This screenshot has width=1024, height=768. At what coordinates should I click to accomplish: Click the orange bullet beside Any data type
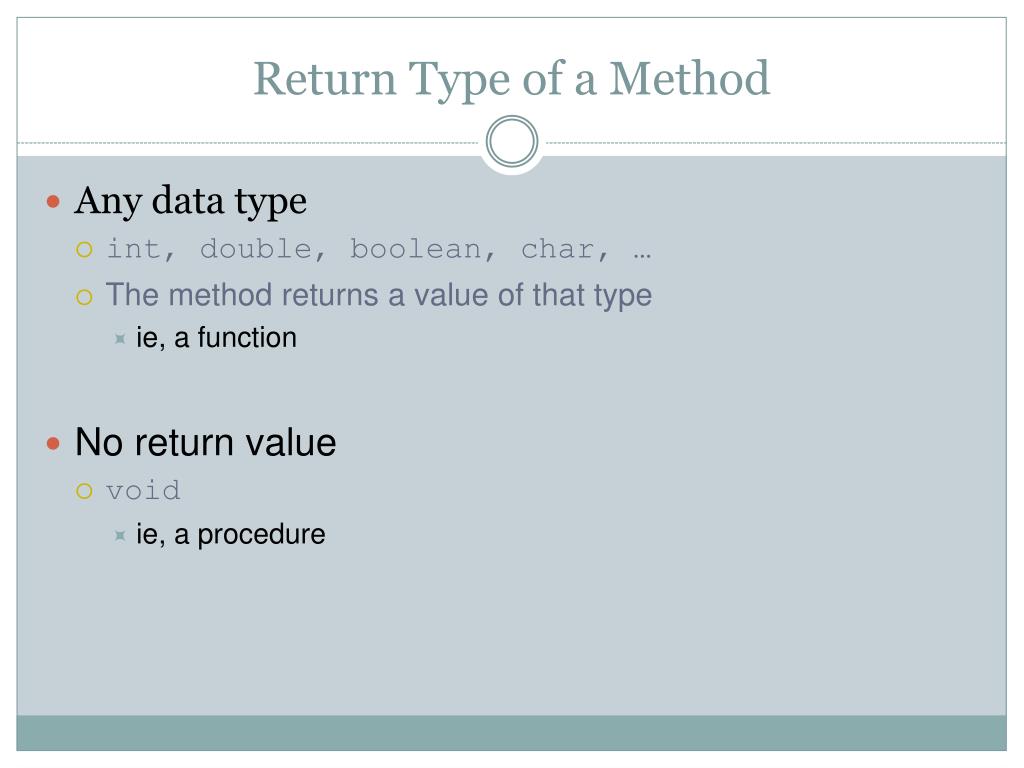pyautogui.click(x=54, y=201)
